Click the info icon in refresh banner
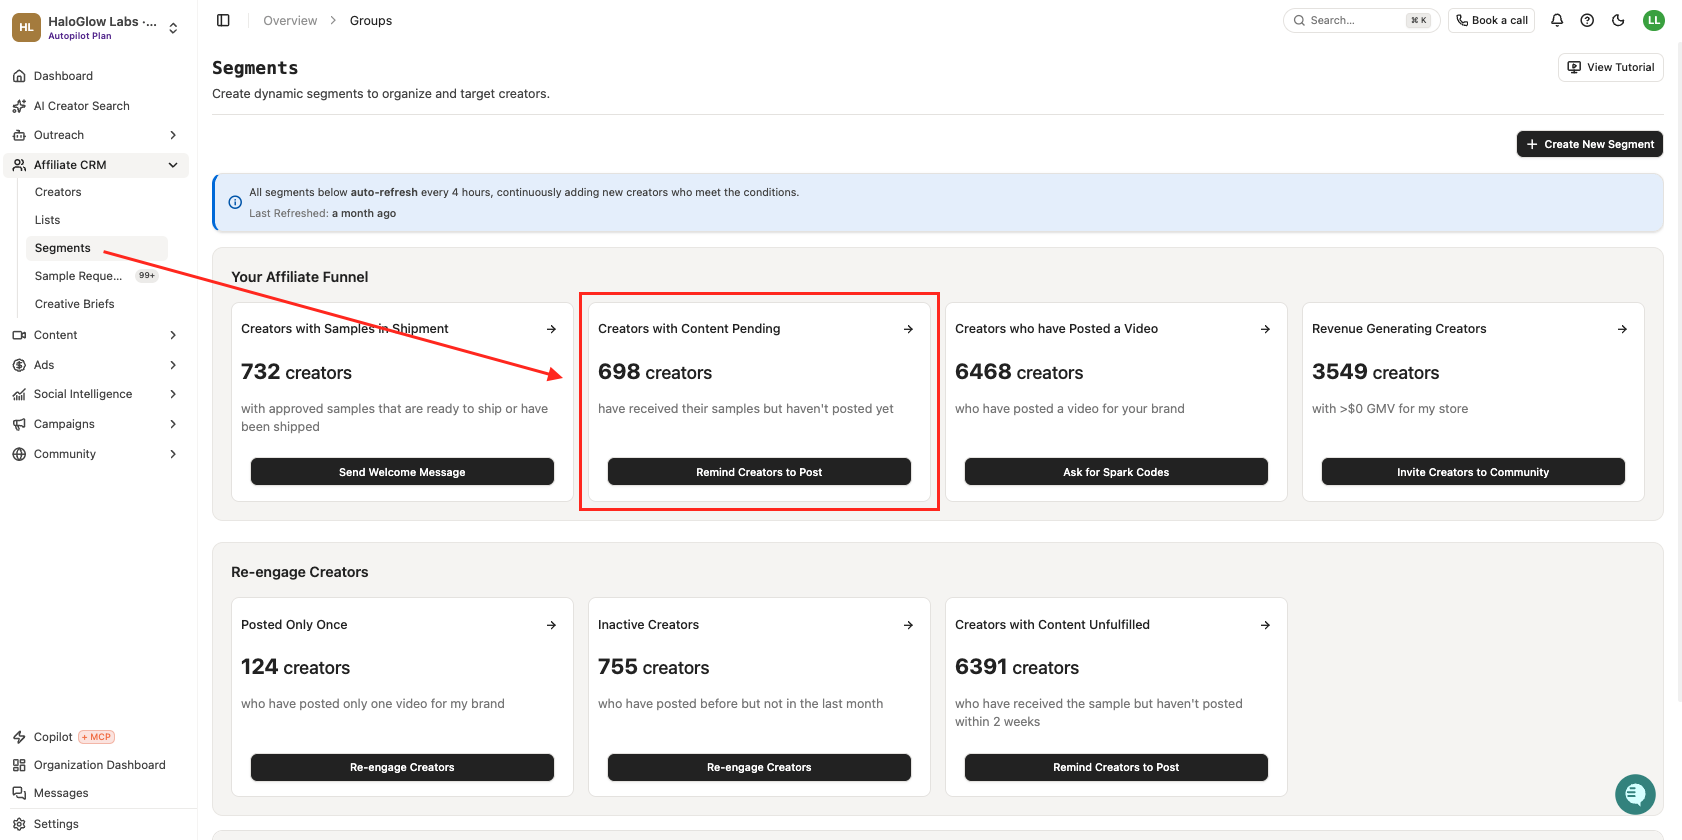 point(235,202)
